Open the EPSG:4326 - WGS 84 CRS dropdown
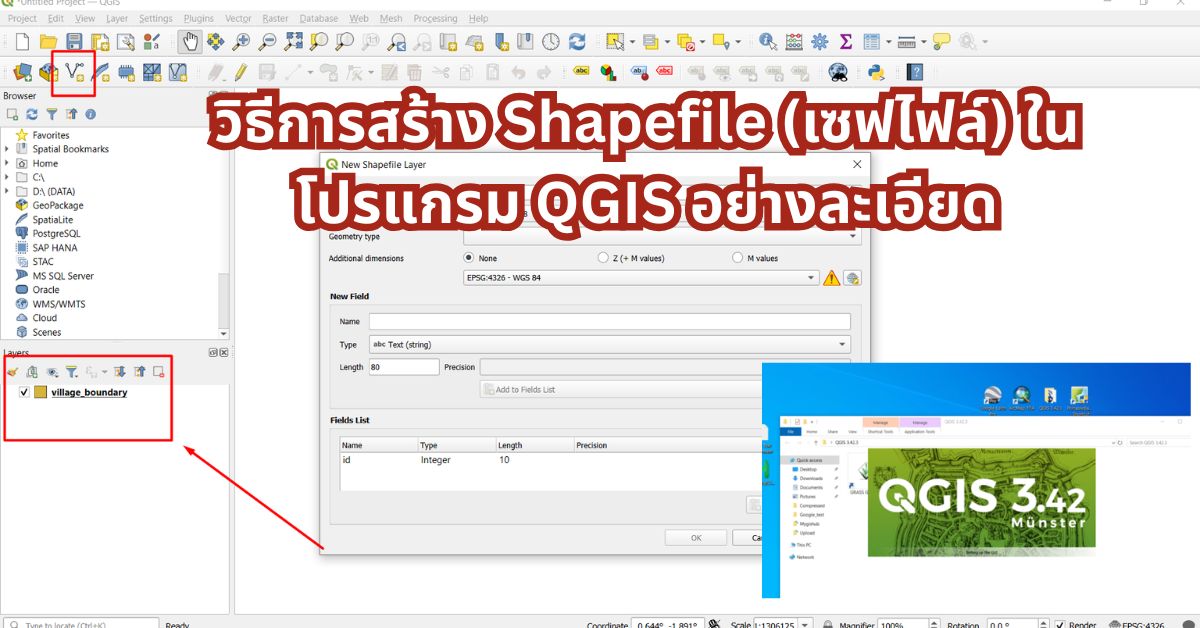The width and height of the screenshot is (1200, 628). (x=641, y=279)
